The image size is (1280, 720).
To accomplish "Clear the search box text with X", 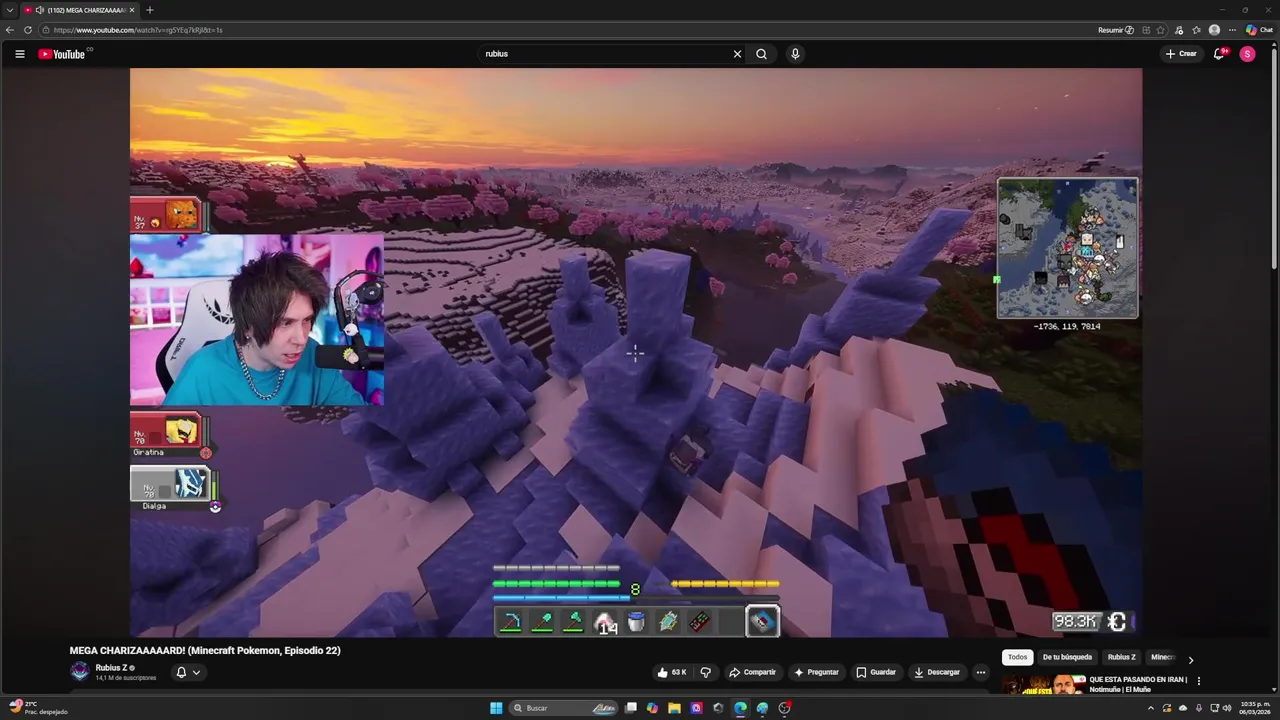I will pyautogui.click(x=737, y=54).
